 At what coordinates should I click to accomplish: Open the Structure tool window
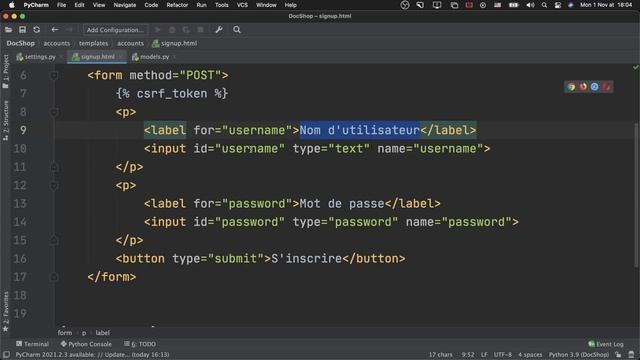[x=5, y=120]
